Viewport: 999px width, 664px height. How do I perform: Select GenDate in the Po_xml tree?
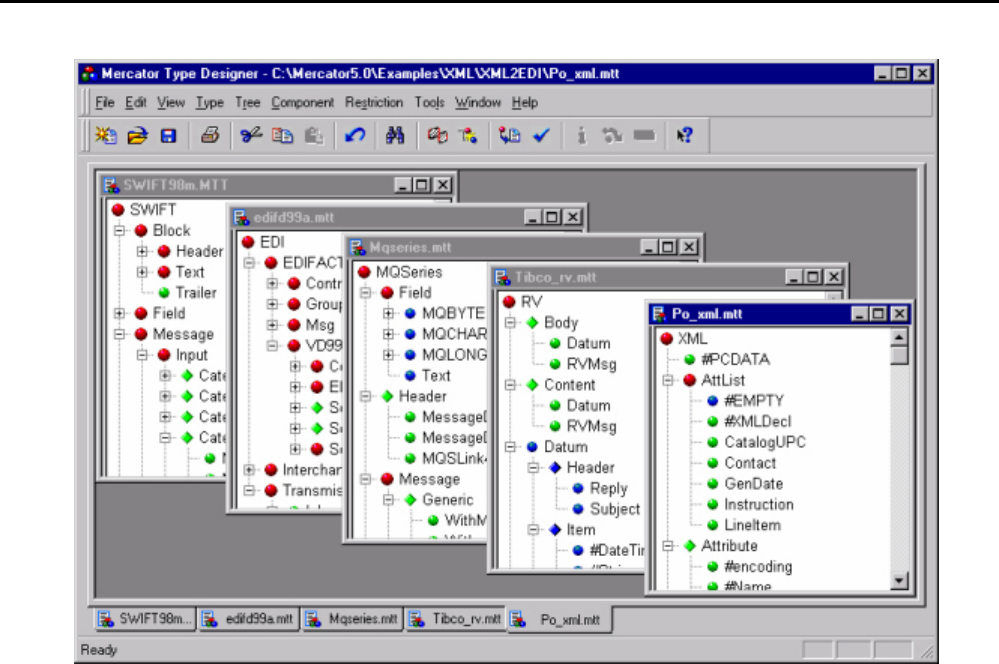[754, 484]
